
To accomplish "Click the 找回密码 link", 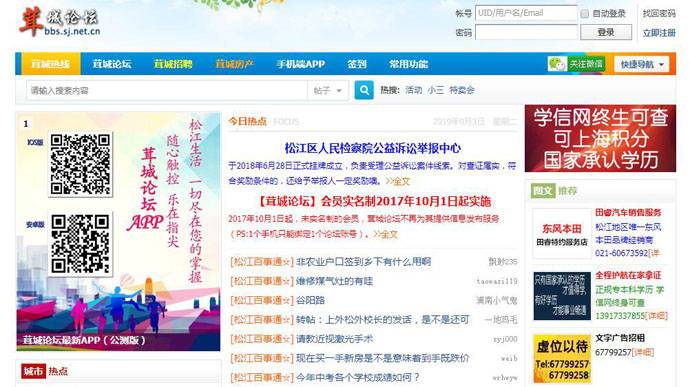I will point(659,14).
